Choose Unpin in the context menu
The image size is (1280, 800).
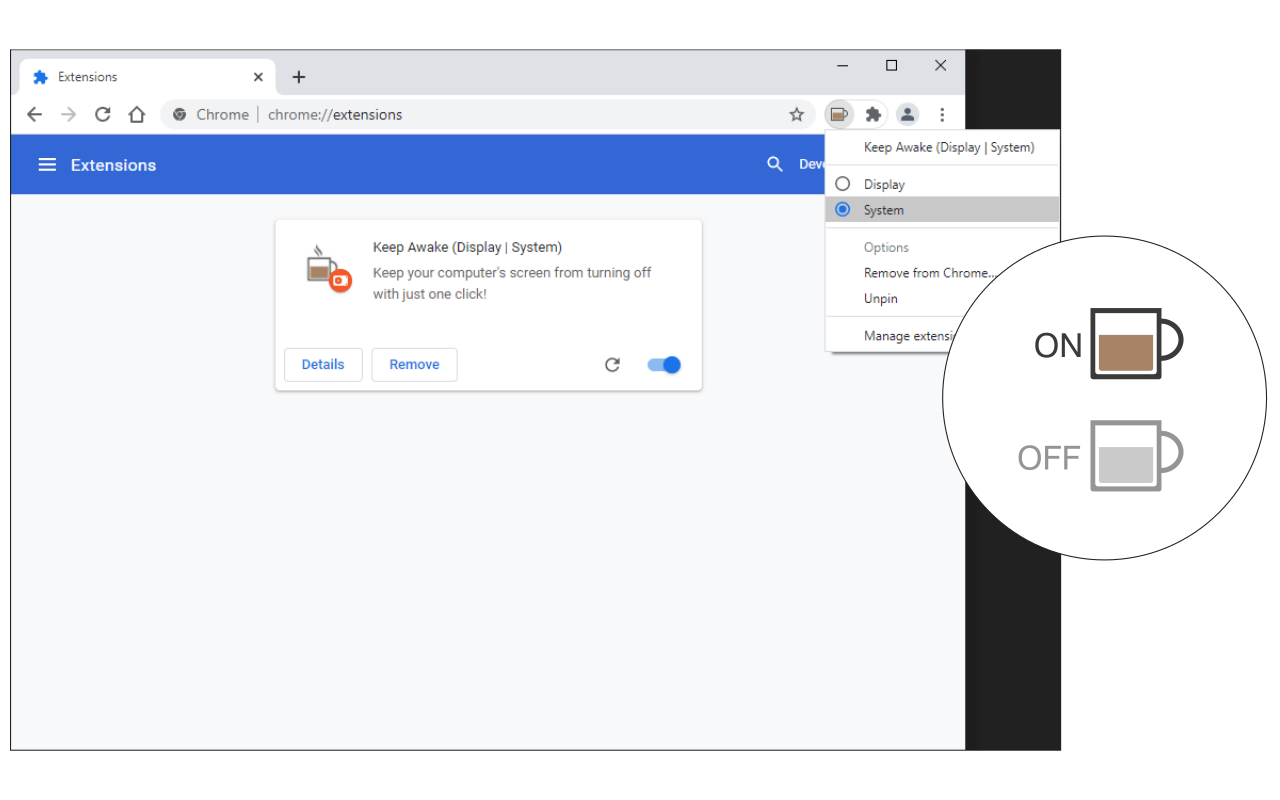[881, 299]
